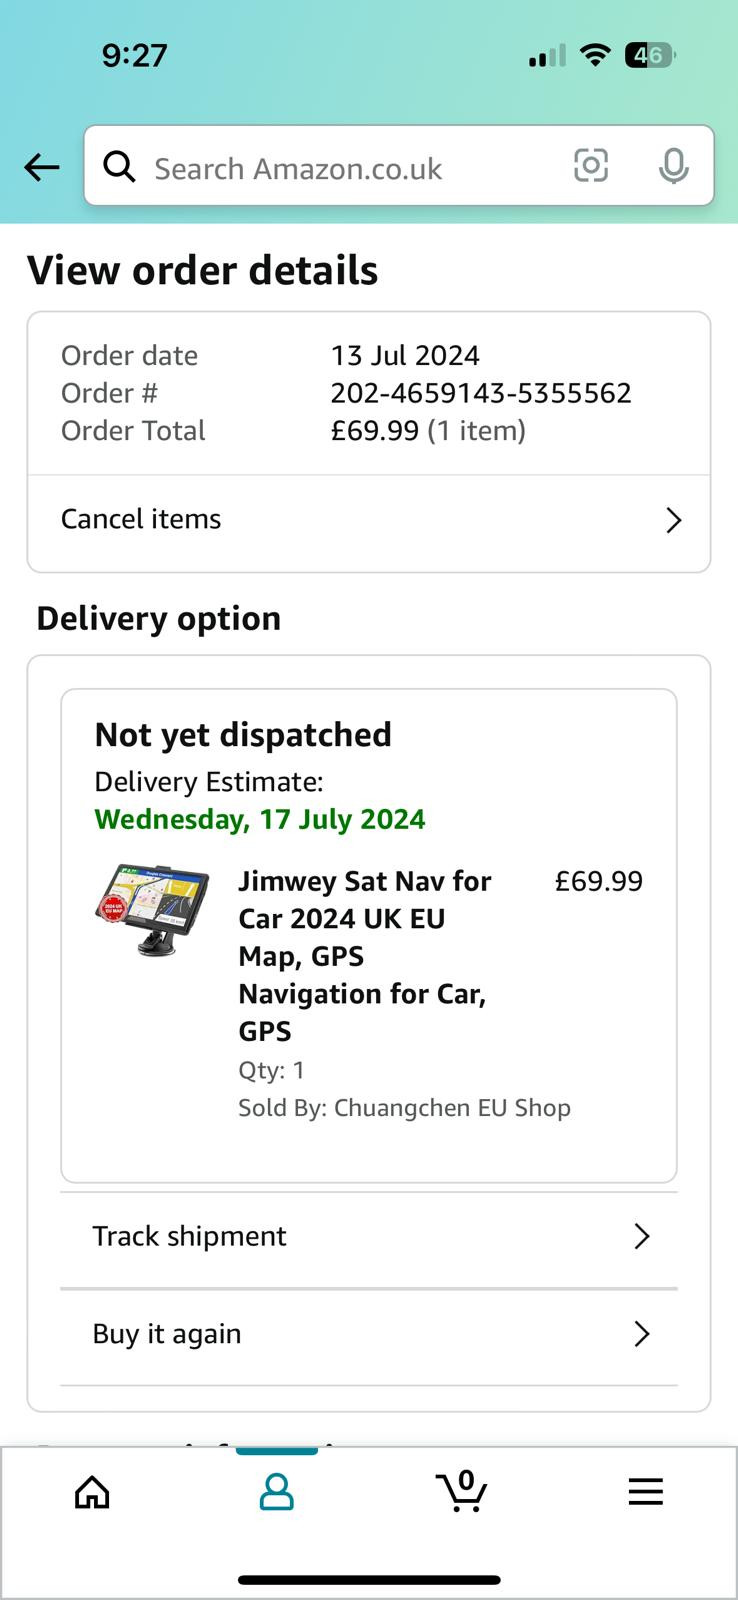Open the hamburger menu icon
Viewport: 738px width, 1600px height.
[646, 1492]
